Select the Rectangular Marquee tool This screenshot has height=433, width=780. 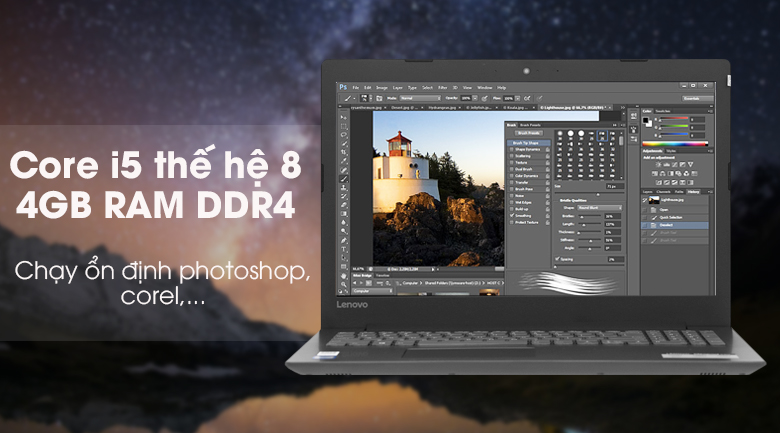[x=343, y=126]
